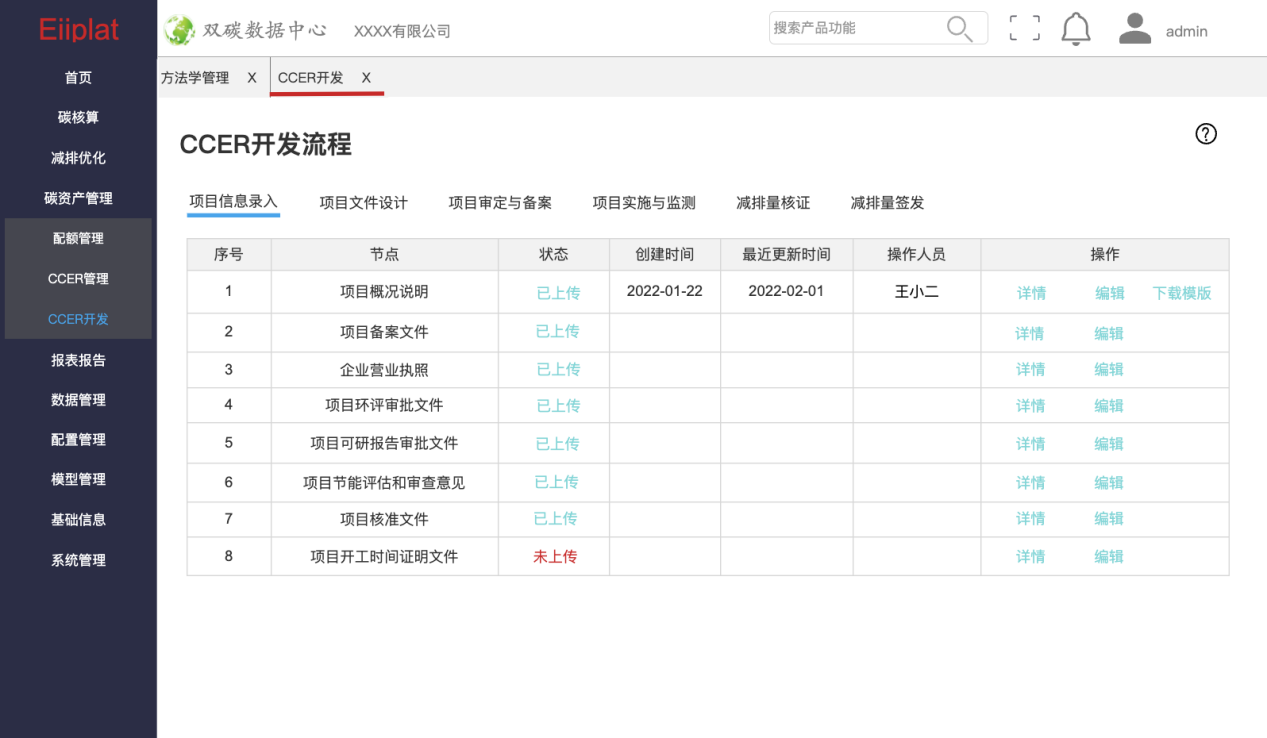Click the green globe logo
The height and width of the screenshot is (738, 1267).
pyautogui.click(x=180, y=30)
